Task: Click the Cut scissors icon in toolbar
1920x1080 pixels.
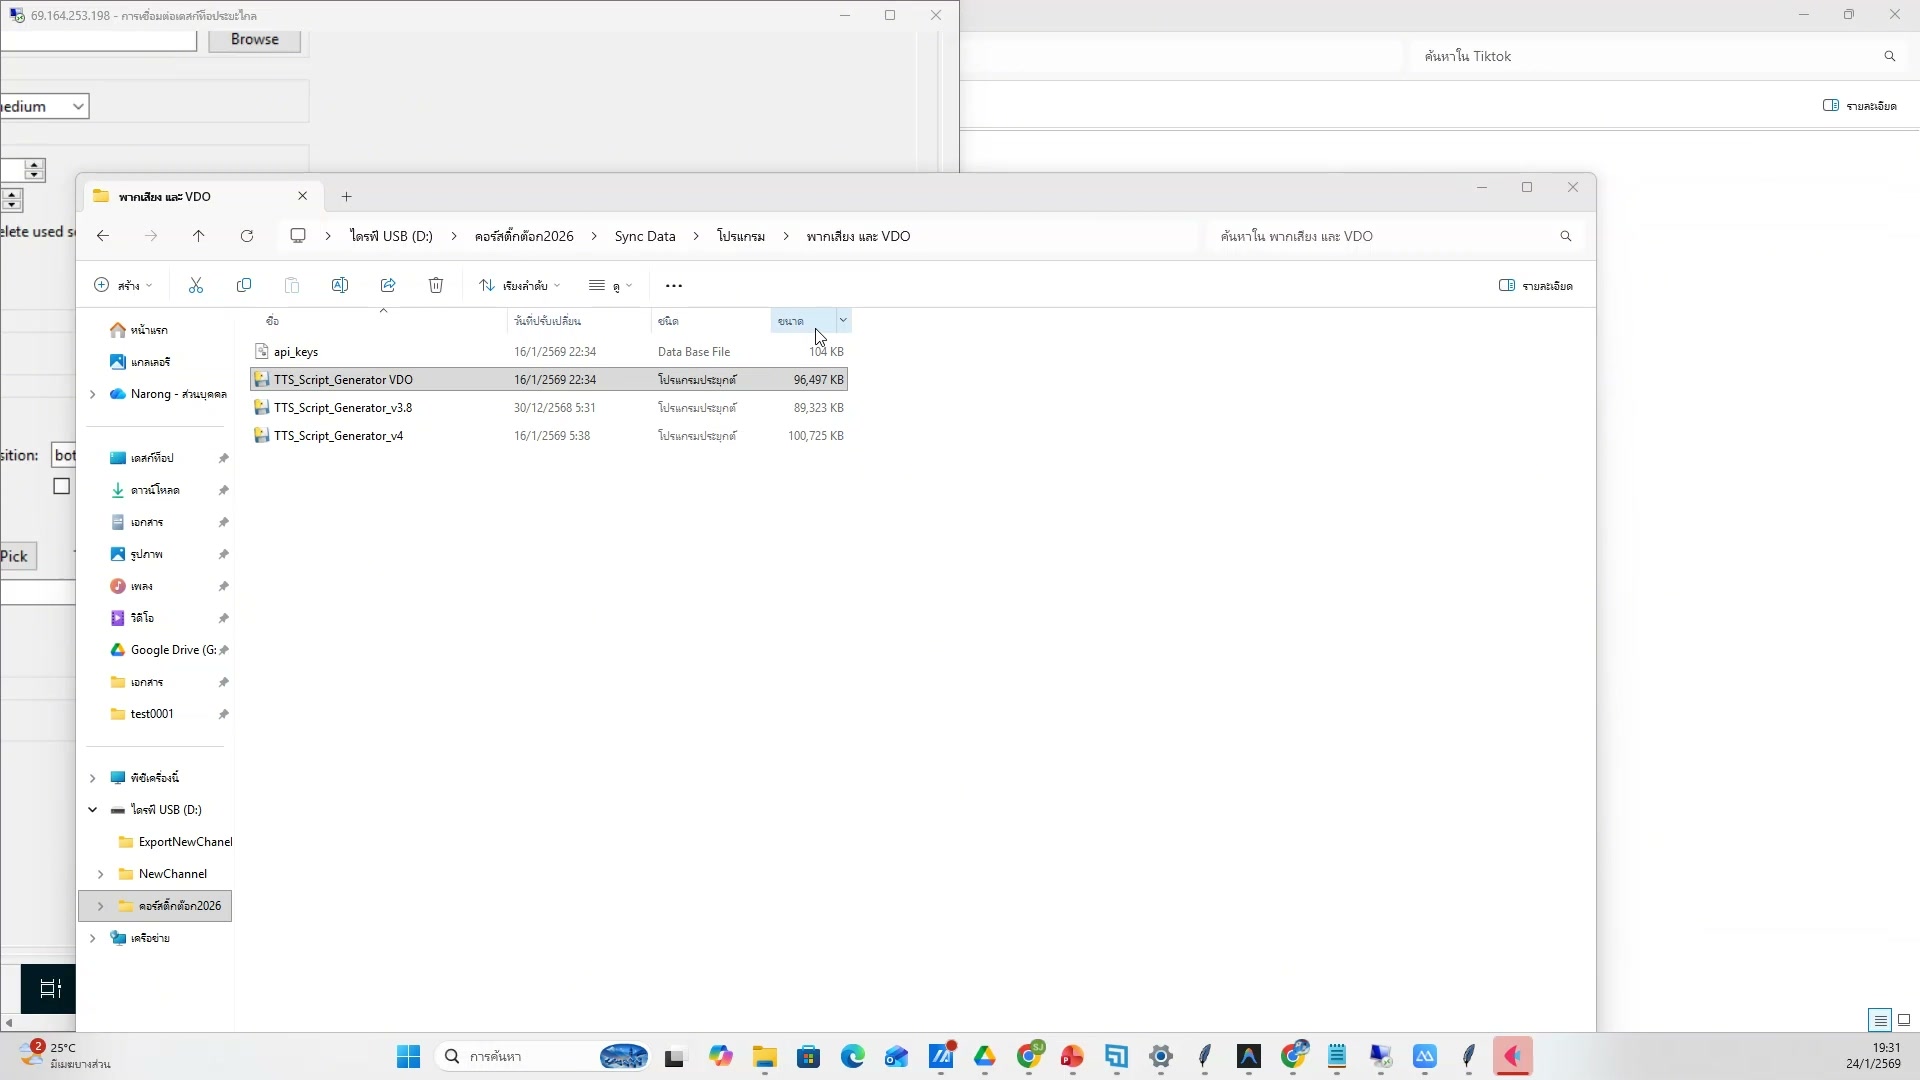Action: click(196, 286)
